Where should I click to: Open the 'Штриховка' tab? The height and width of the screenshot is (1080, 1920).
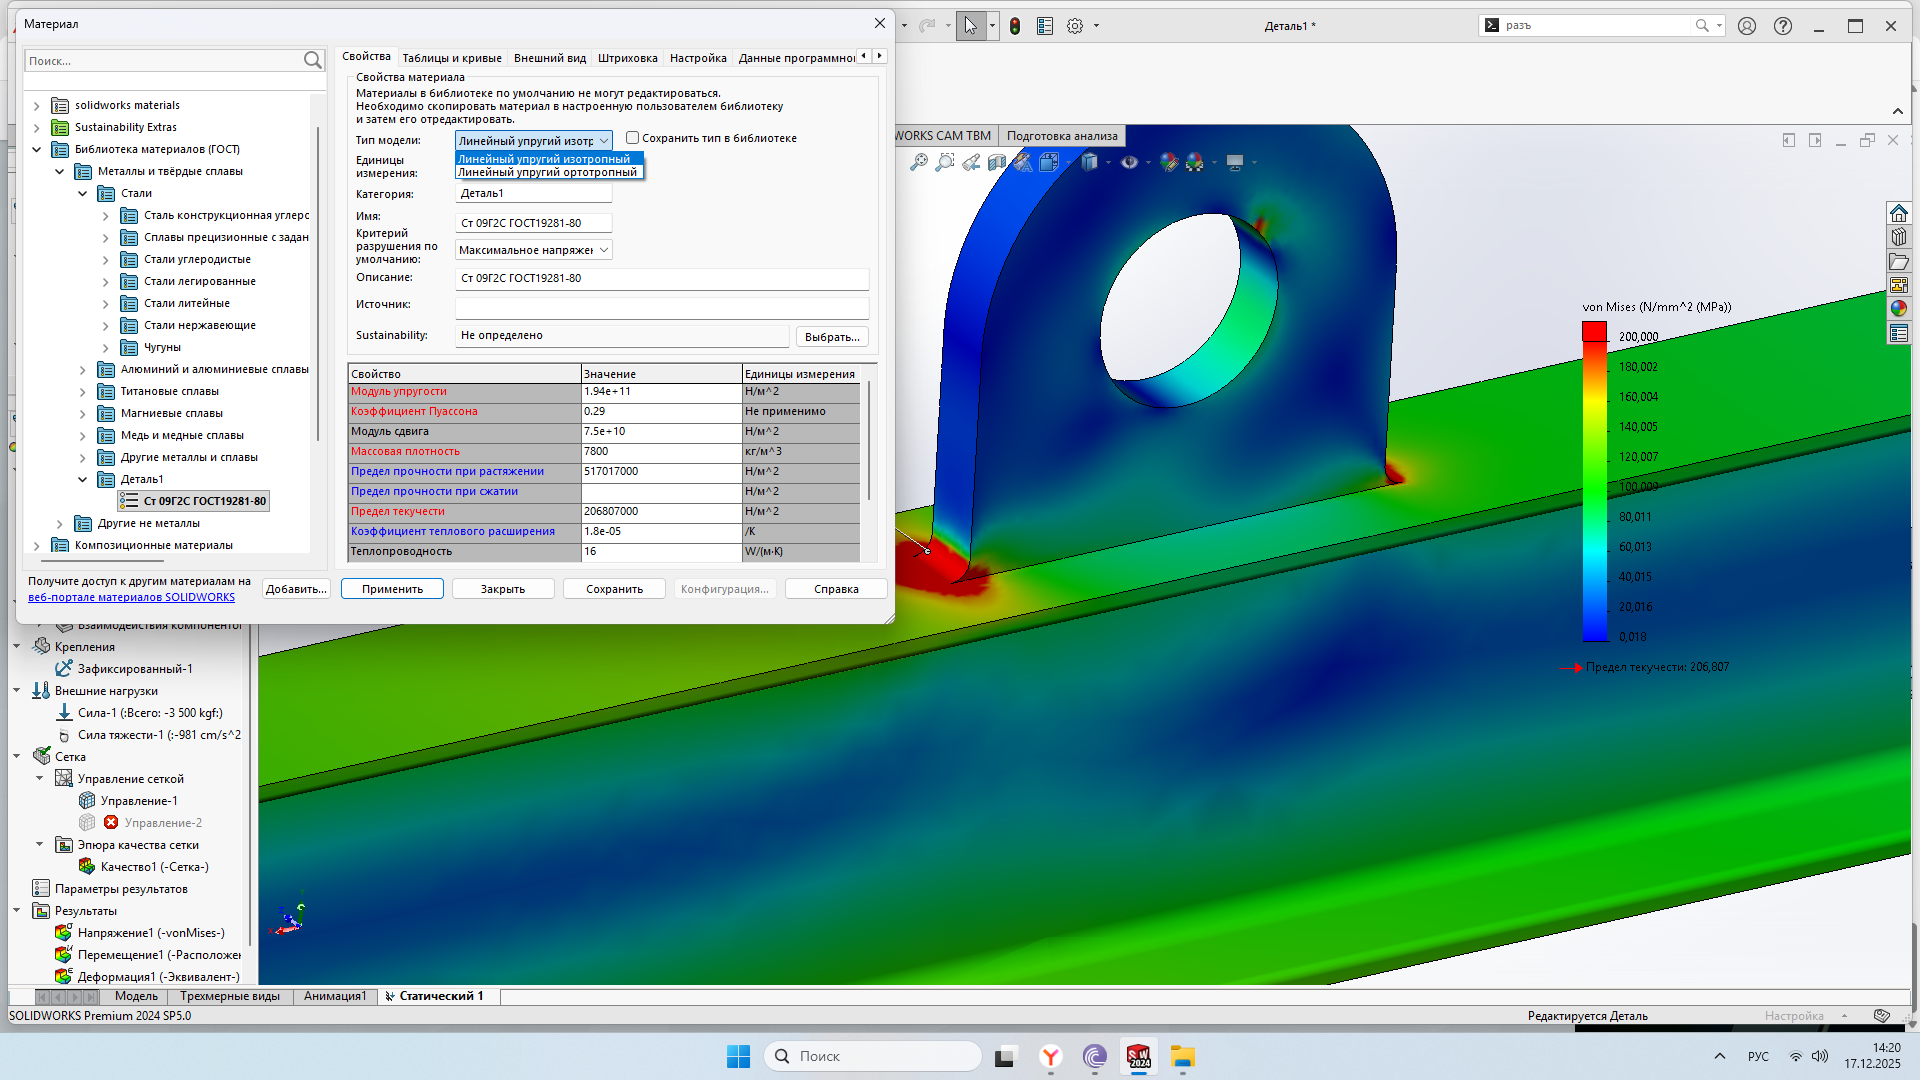[627, 58]
